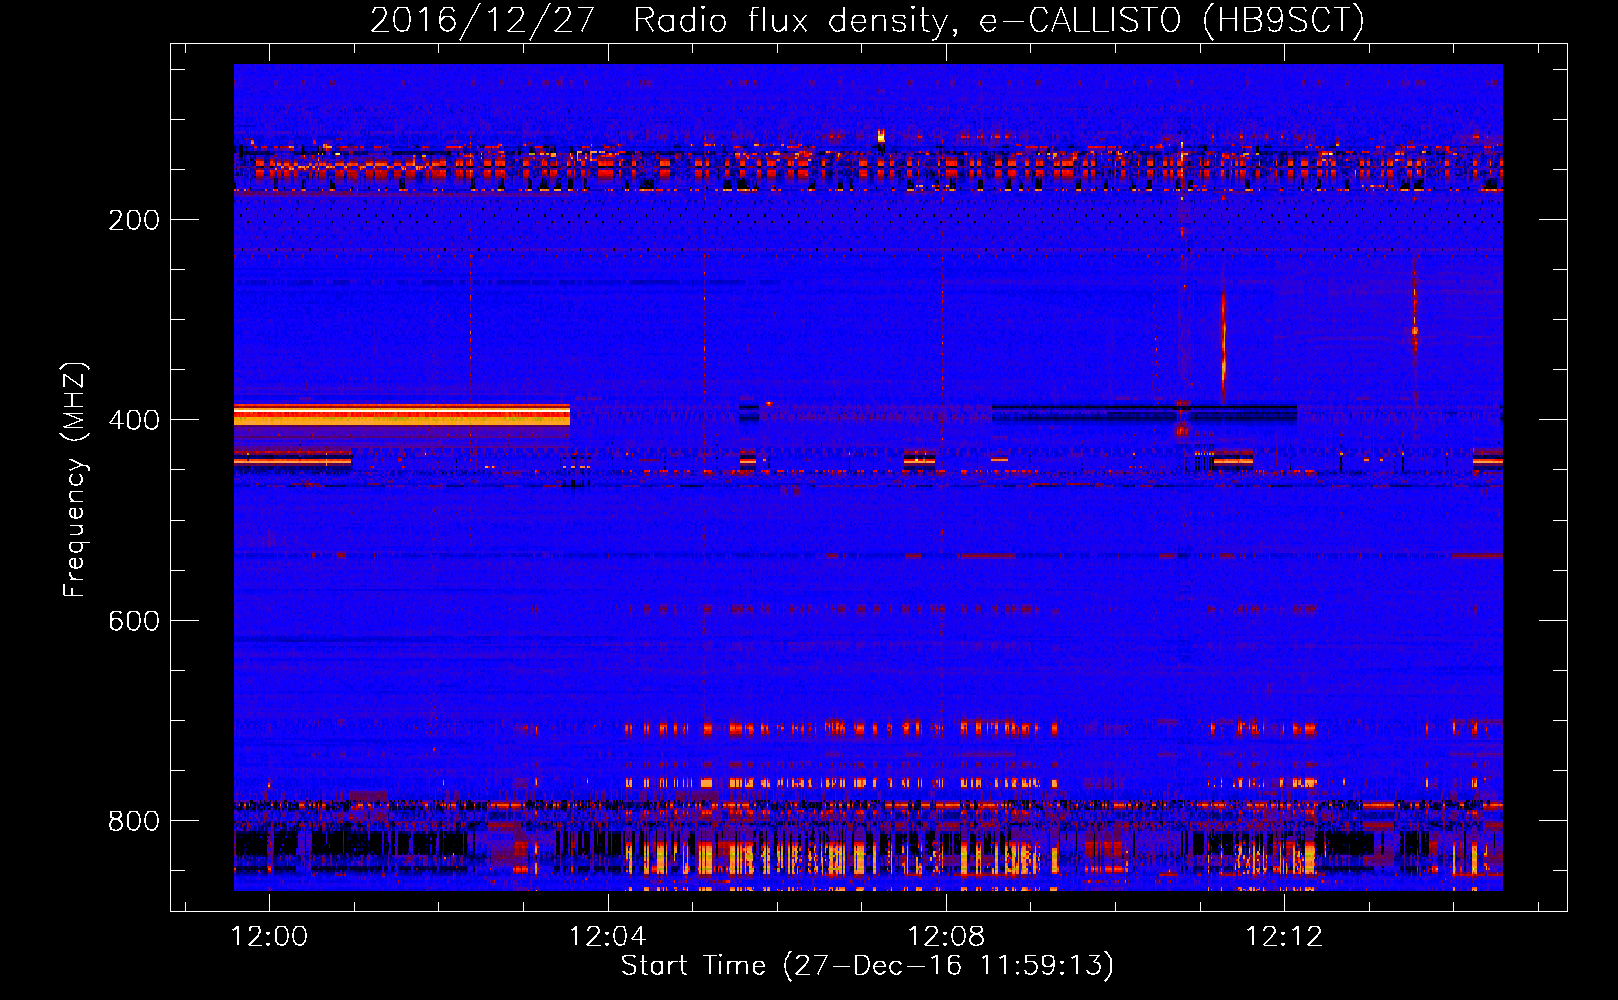Viewport: 1618px width, 1000px height.
Task: Click the 200 frequency tick label
Action: [134, 220]
